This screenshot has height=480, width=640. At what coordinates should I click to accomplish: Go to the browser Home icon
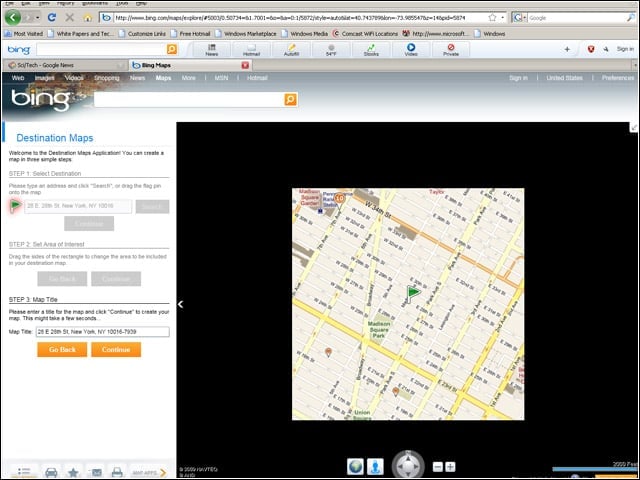pos(87,18)
